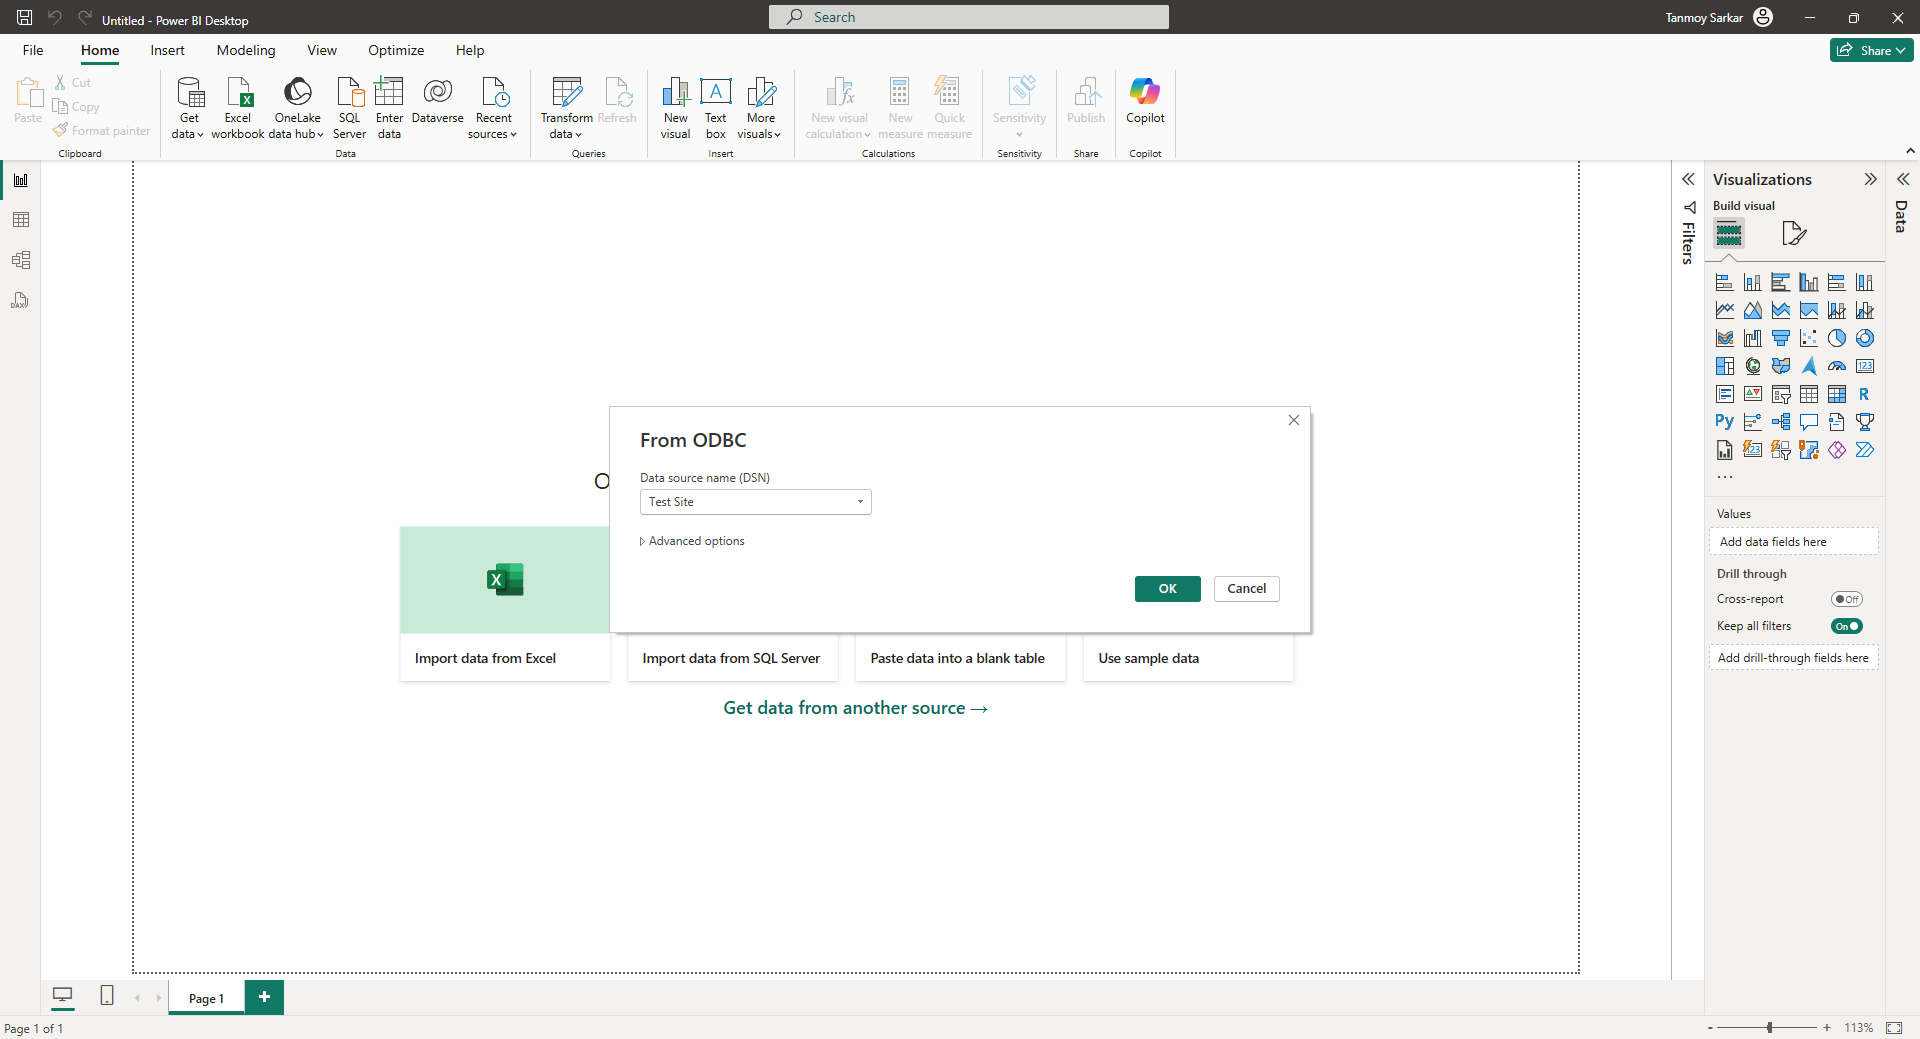
Task: Open the Data source name dropdown
Action: click(x=860, y=502)
